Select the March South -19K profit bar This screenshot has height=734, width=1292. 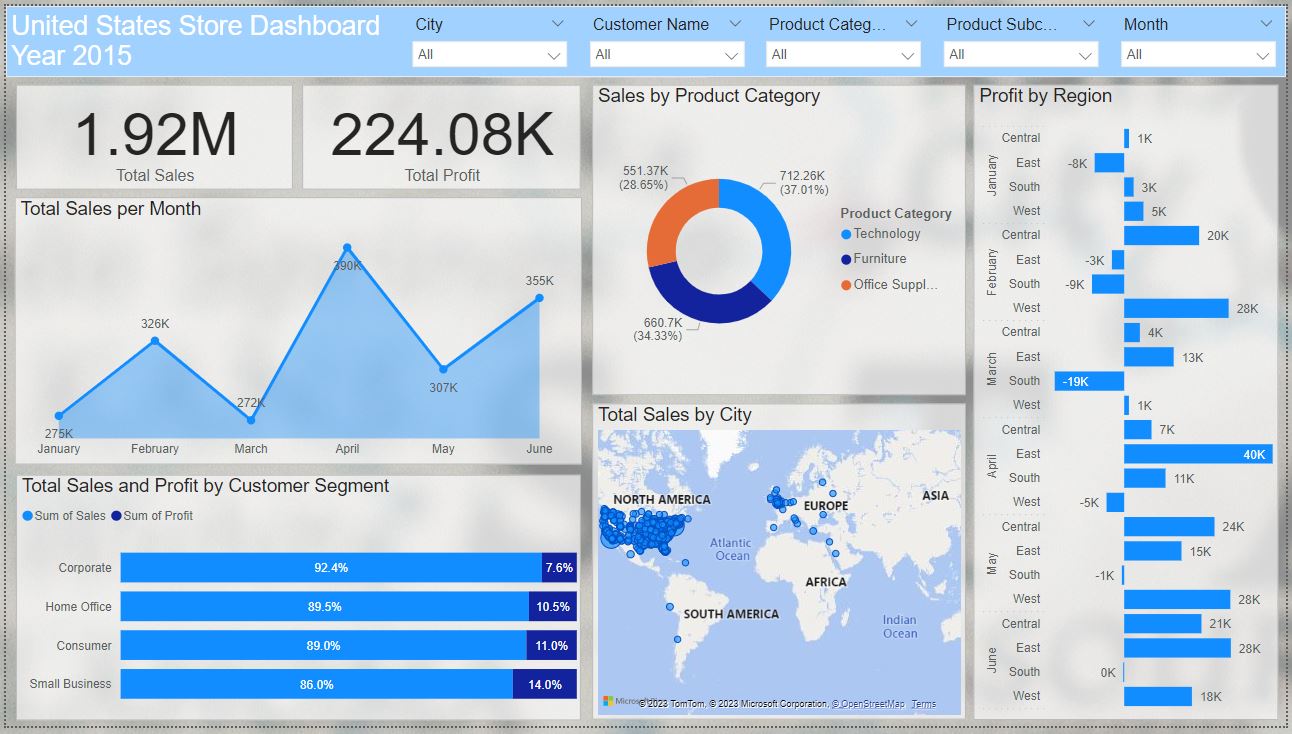tap(1088, 381)
